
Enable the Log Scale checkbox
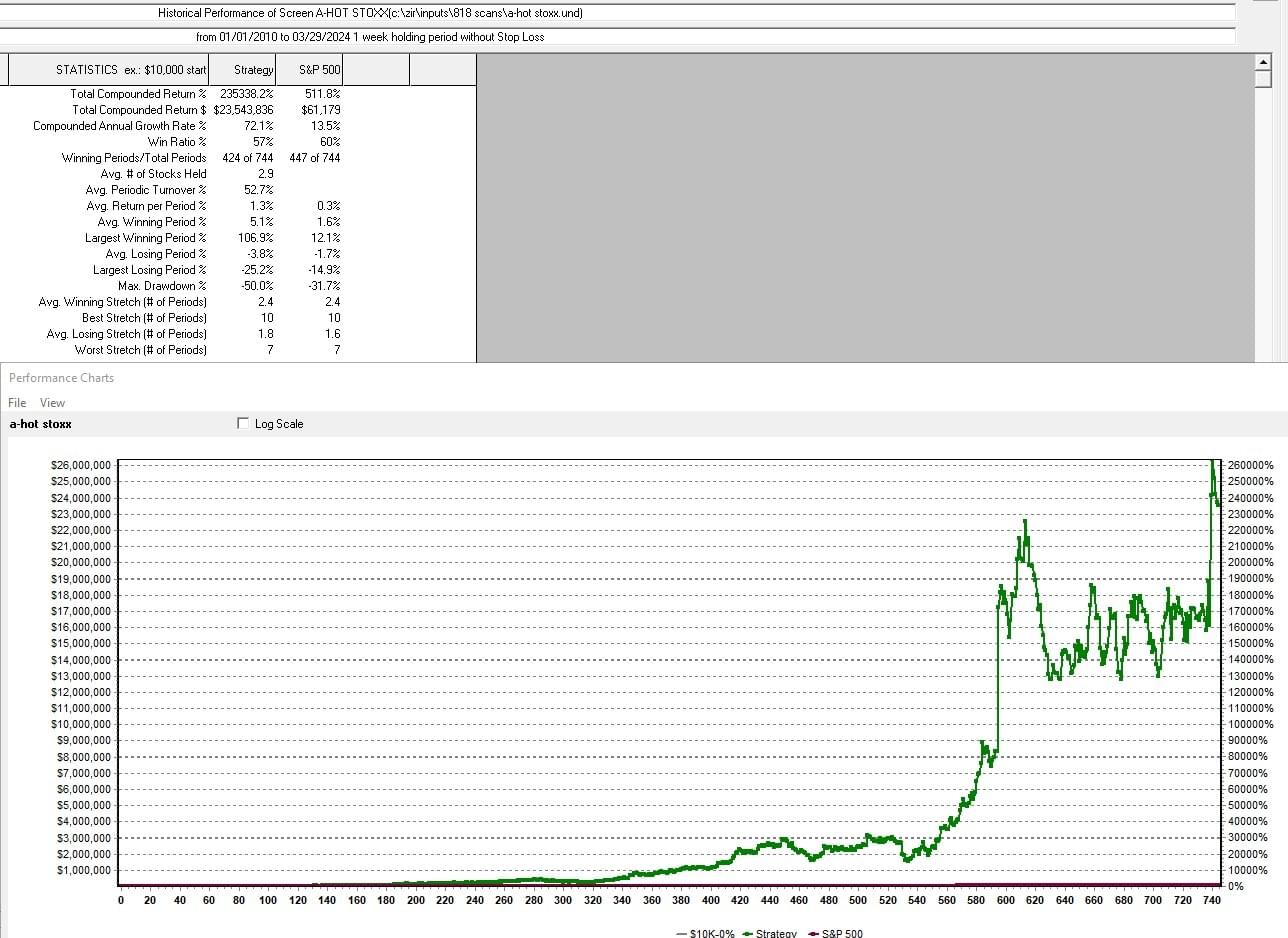pos(243,424)
